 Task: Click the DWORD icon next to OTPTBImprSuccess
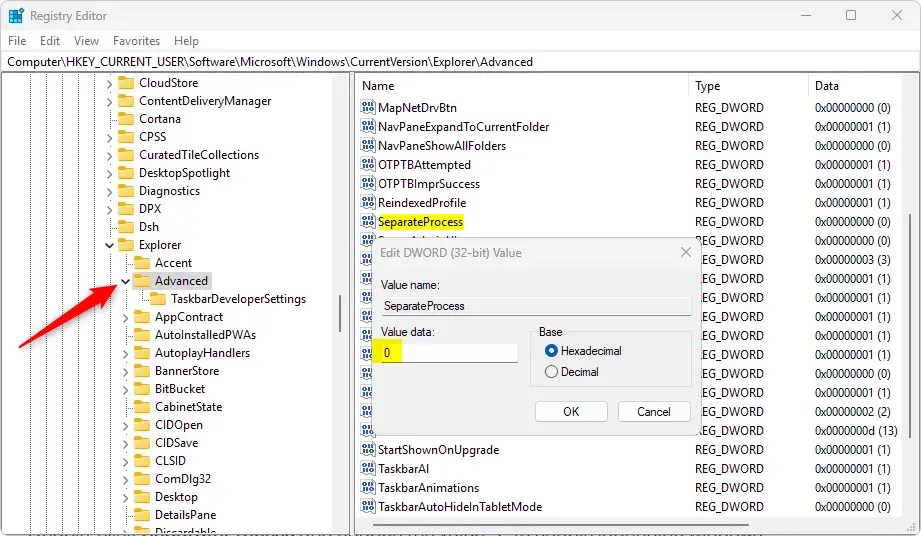click(x=368, y=183)
